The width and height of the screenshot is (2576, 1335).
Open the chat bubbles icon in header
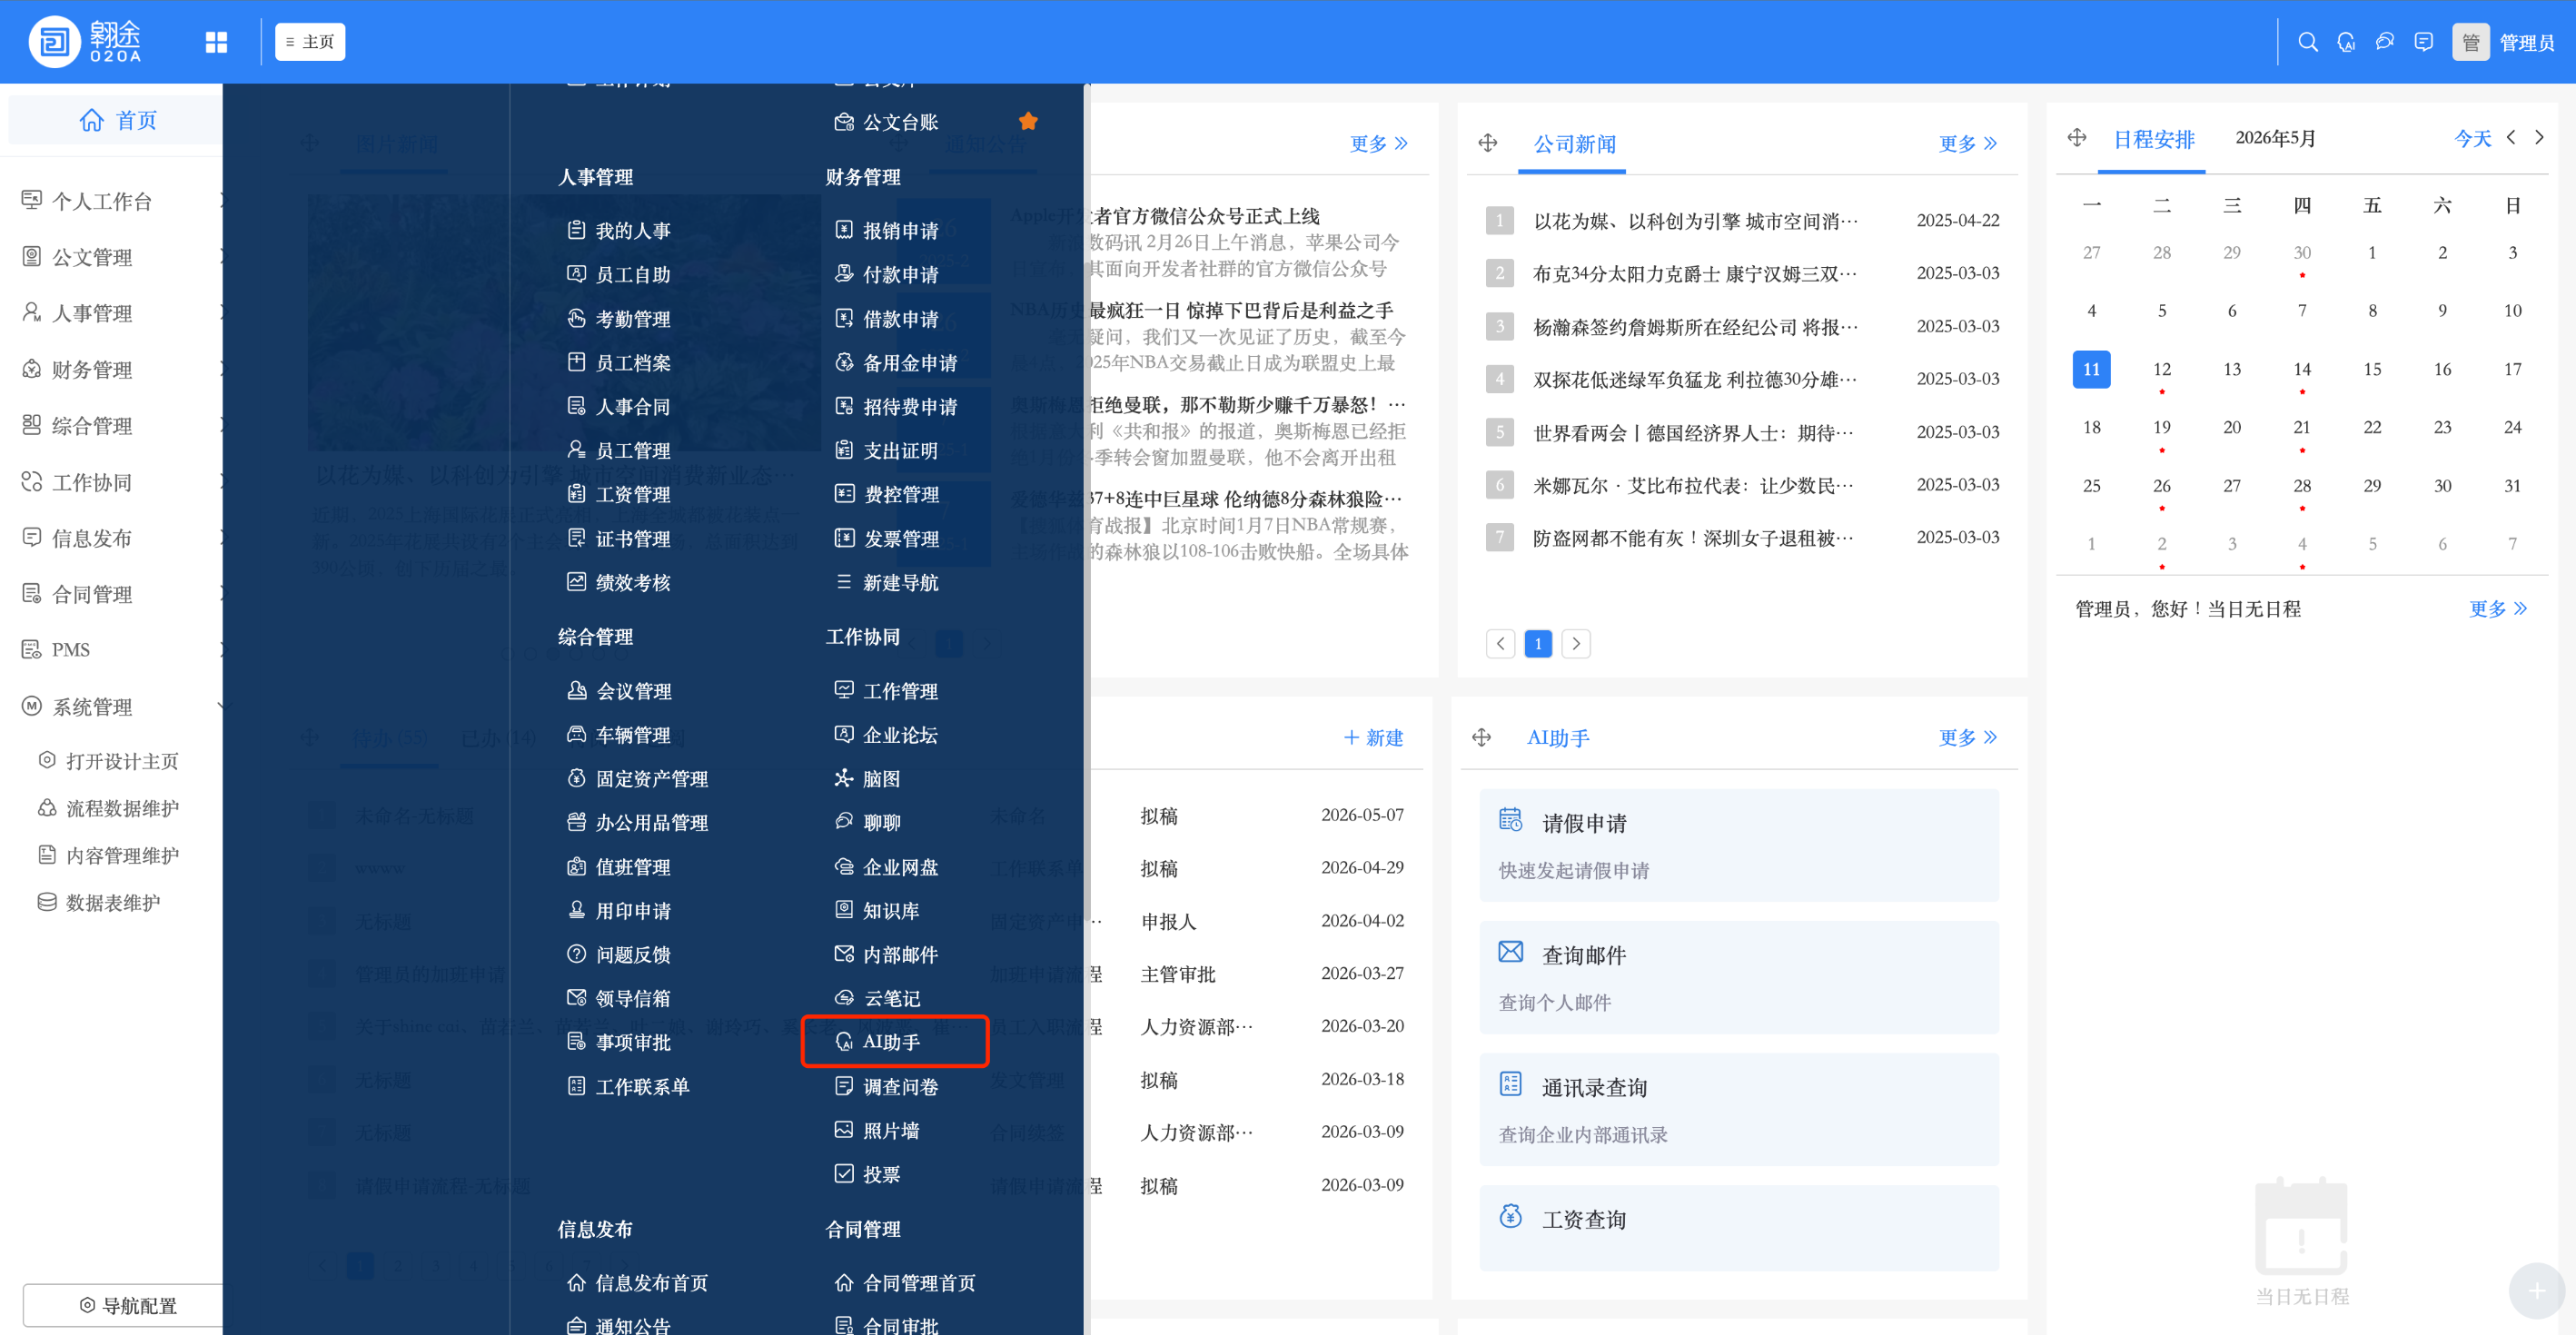(2385, 42)
